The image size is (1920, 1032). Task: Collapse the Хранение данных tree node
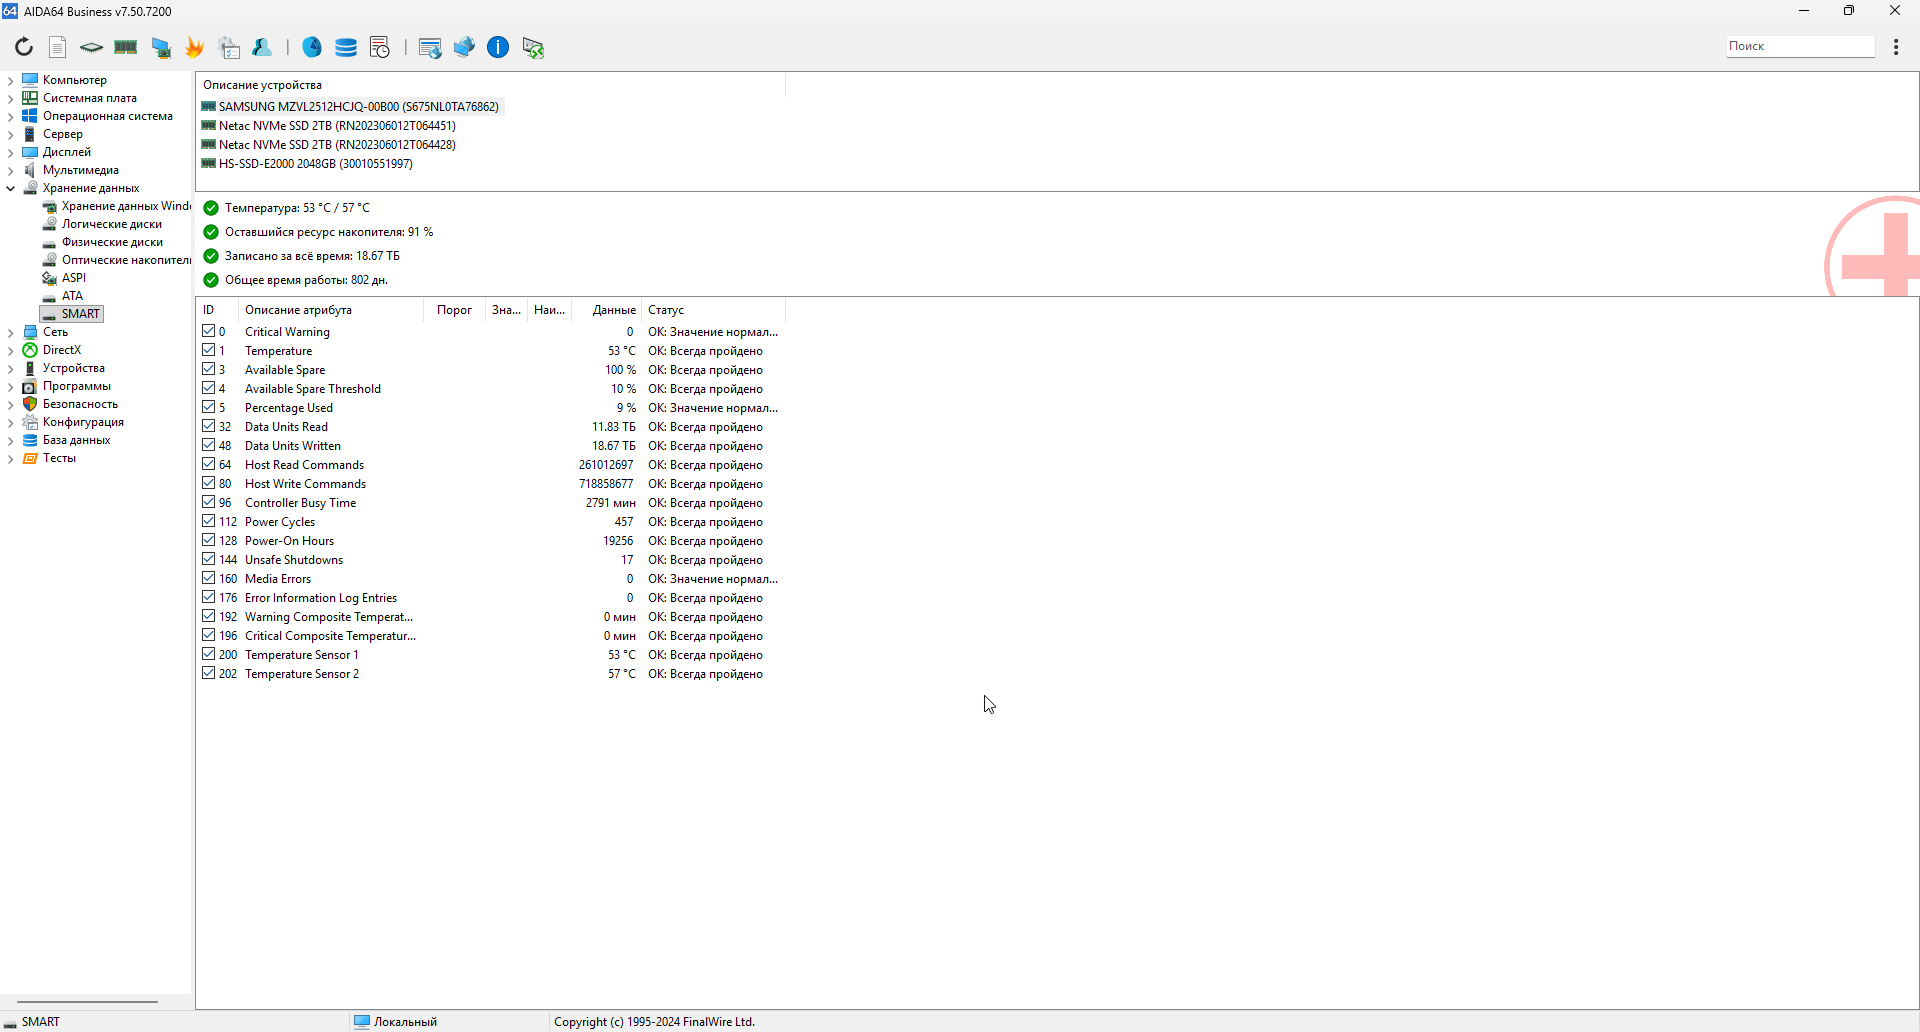tap(10, 188)
